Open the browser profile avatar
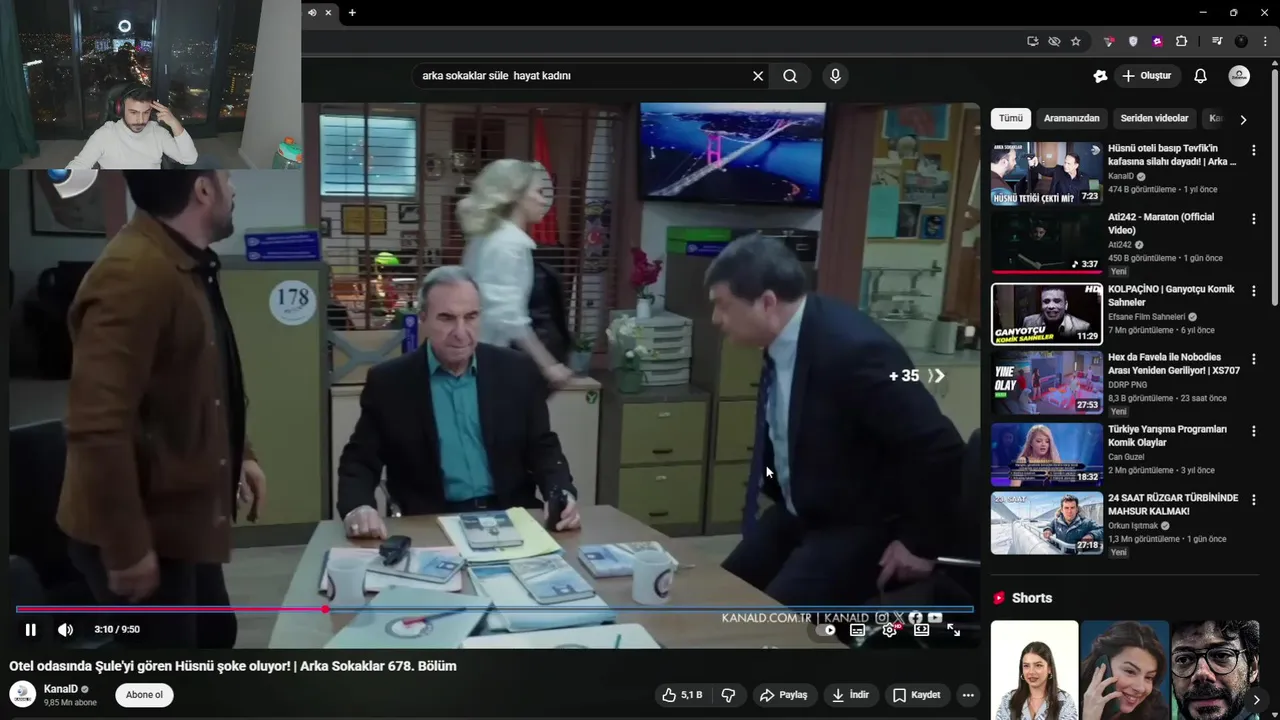The image size is (1280, 720). 1241,41
